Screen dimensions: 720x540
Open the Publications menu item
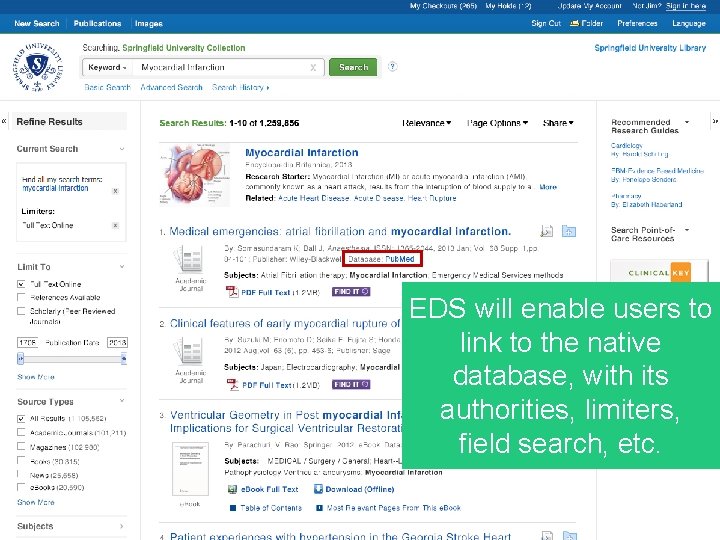97,23
